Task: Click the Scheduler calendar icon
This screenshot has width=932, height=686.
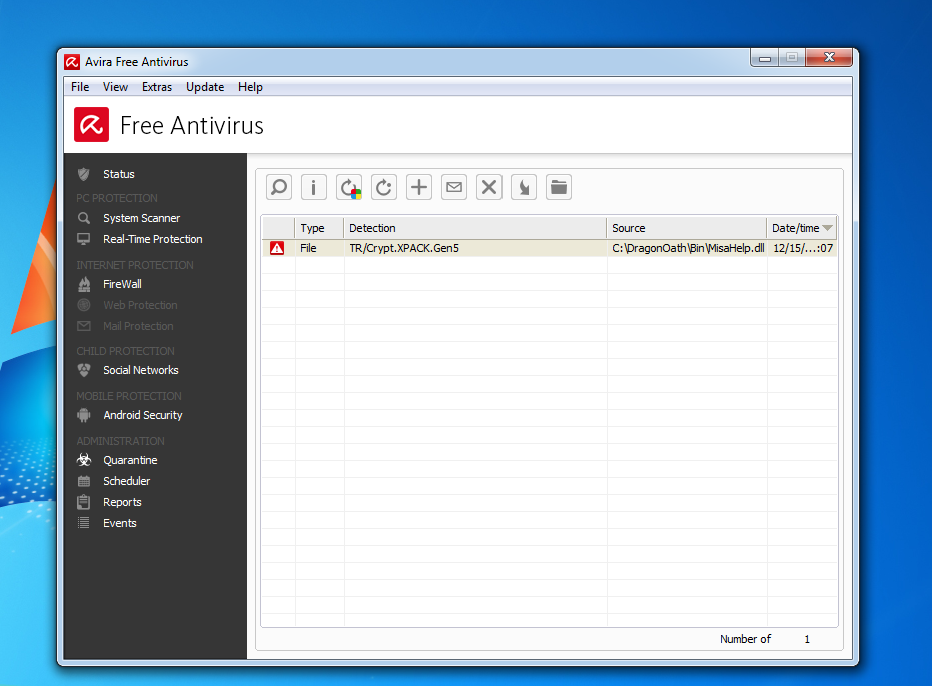Action: click(x=84, y=481)
